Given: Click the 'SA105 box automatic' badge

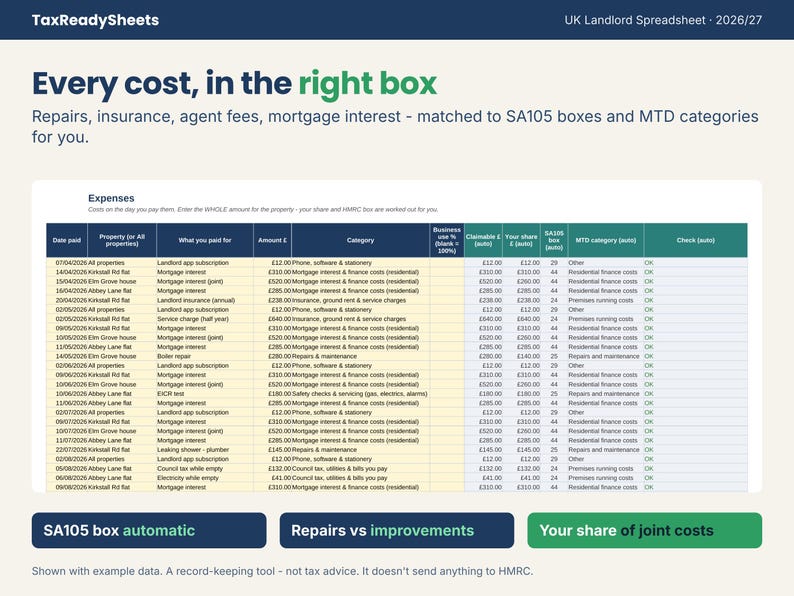Looking at the screenshot, I should [149, 530].
